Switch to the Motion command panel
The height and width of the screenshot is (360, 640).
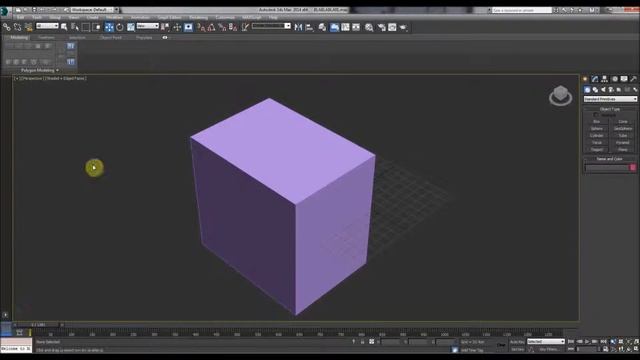click(614, 79)
